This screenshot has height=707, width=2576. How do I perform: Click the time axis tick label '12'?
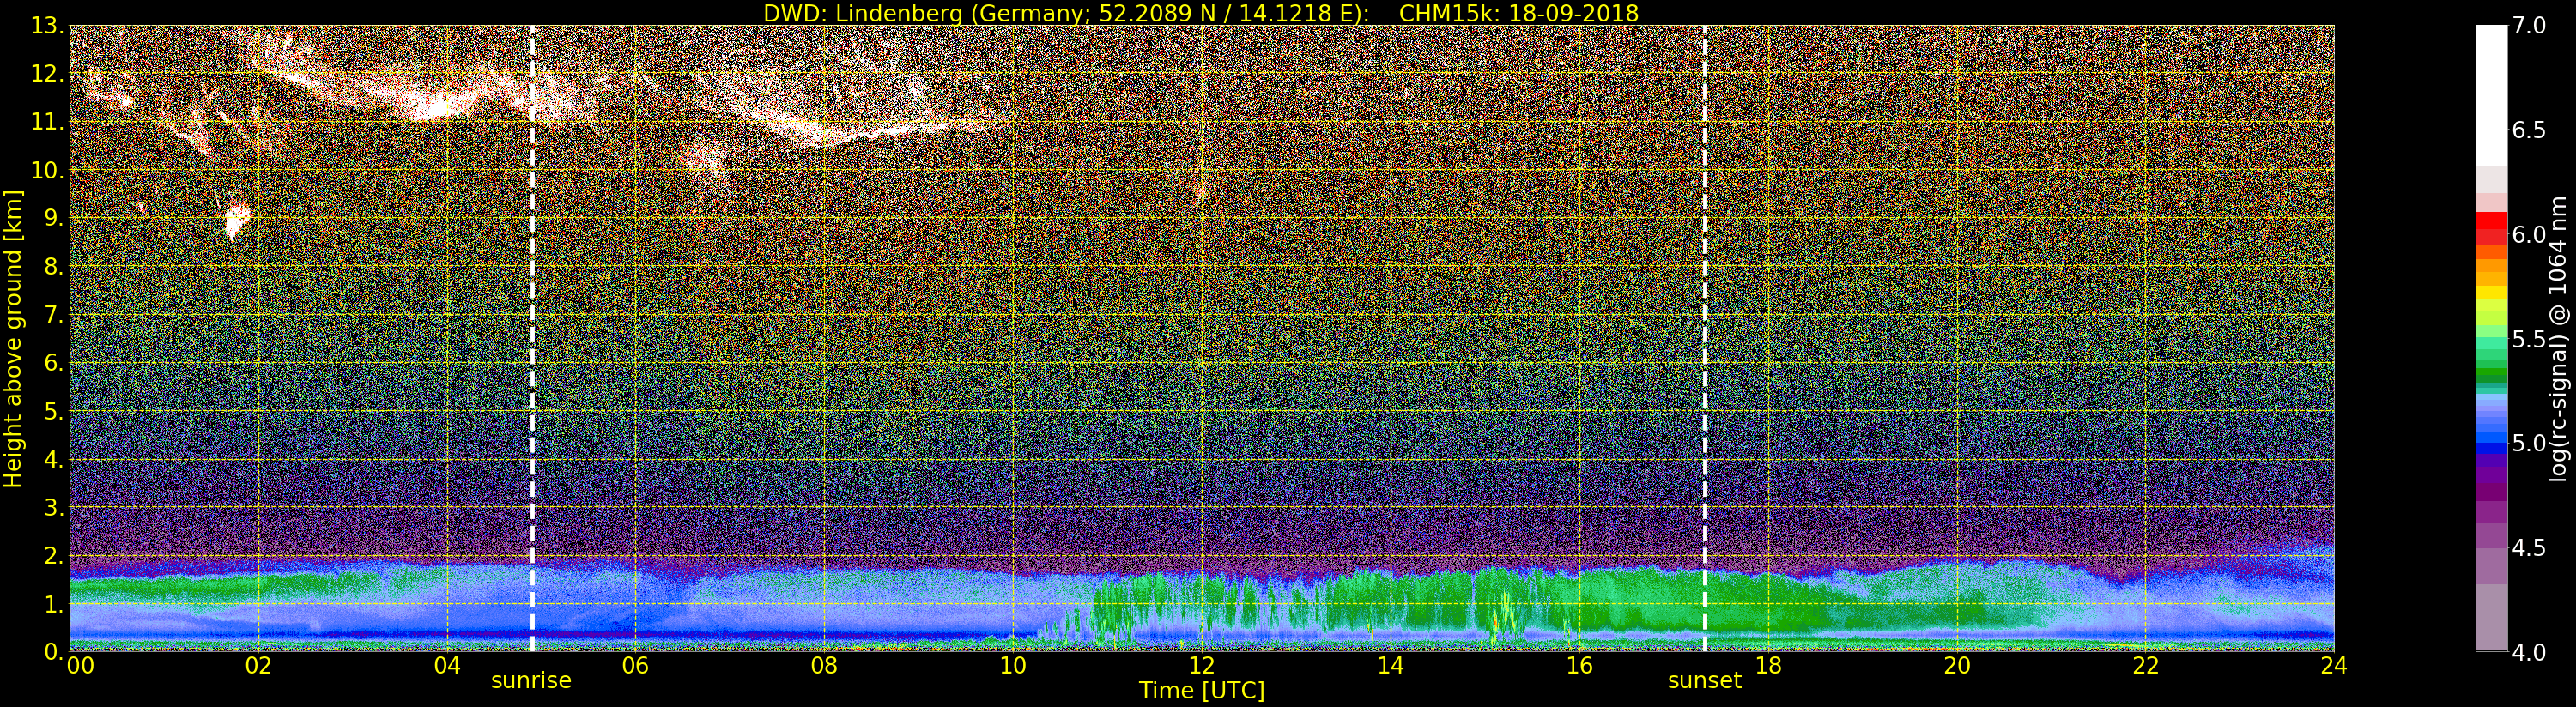pyautogui.click(x=1202, y=666)
